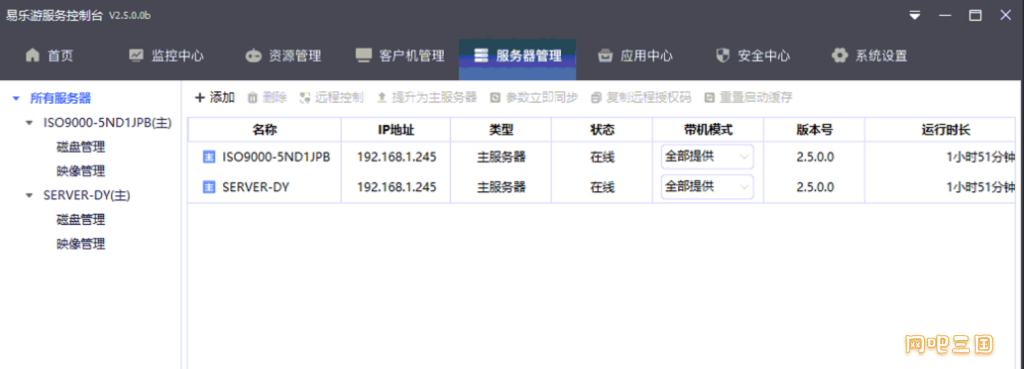The image size is (1024, 369).
Task: Click the 添加 plus button
Action: [x=215, y=98]
